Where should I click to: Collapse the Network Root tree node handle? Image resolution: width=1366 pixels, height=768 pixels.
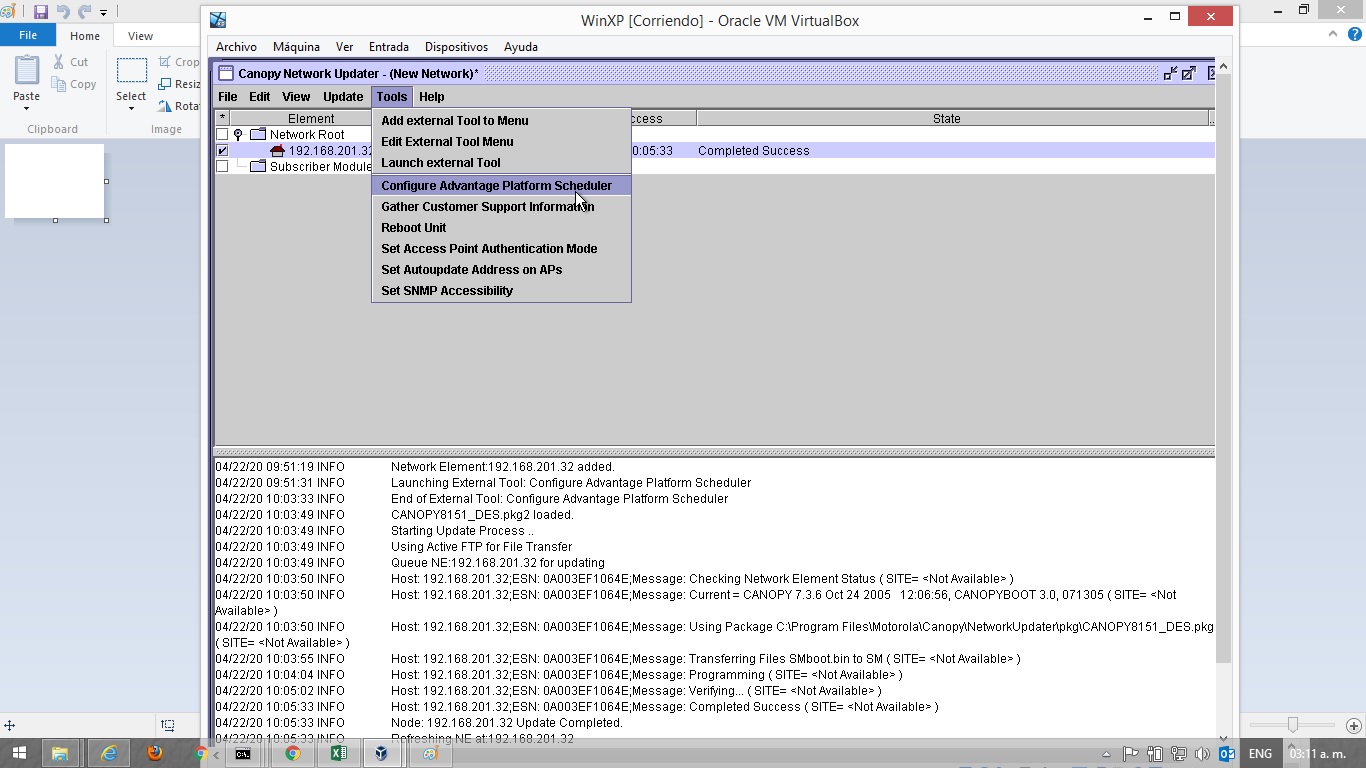[x=238, y=135]
